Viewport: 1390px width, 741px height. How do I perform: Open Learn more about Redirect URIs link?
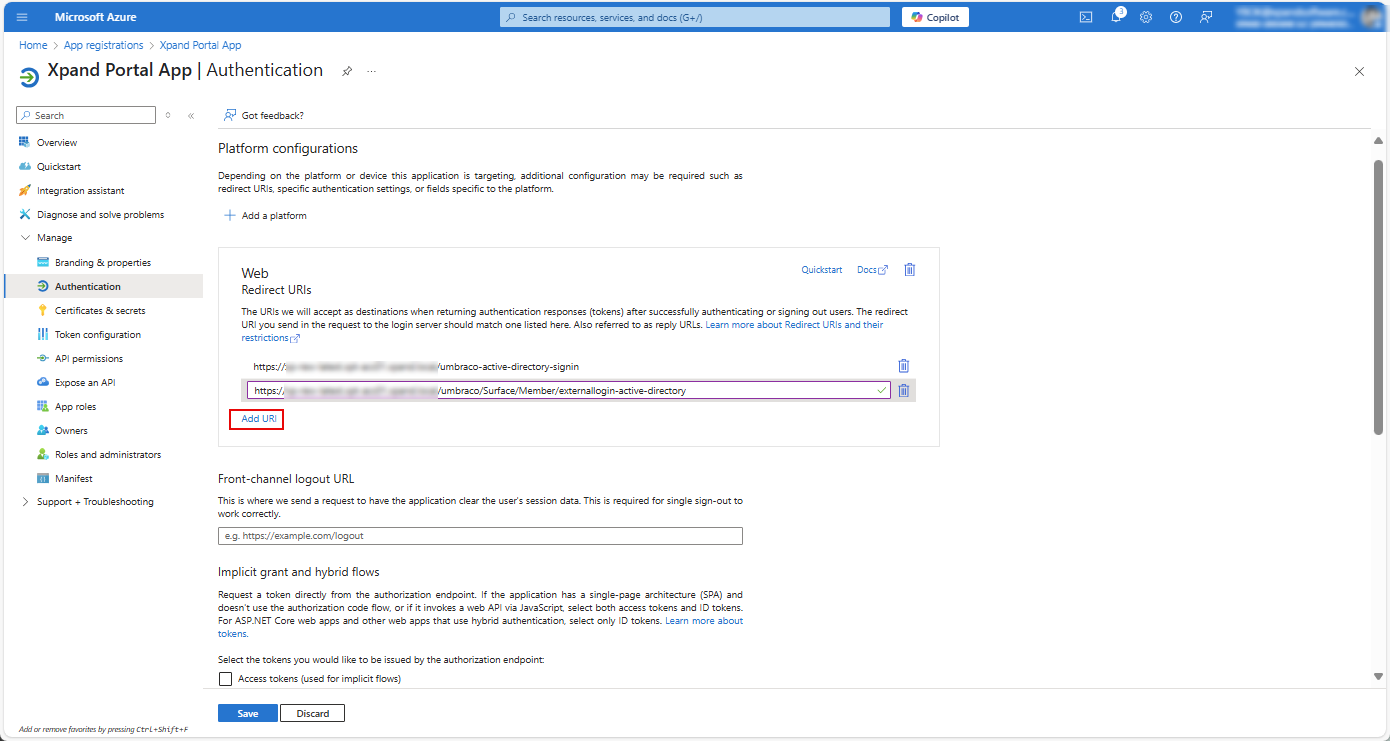click(x=794, y=325)
